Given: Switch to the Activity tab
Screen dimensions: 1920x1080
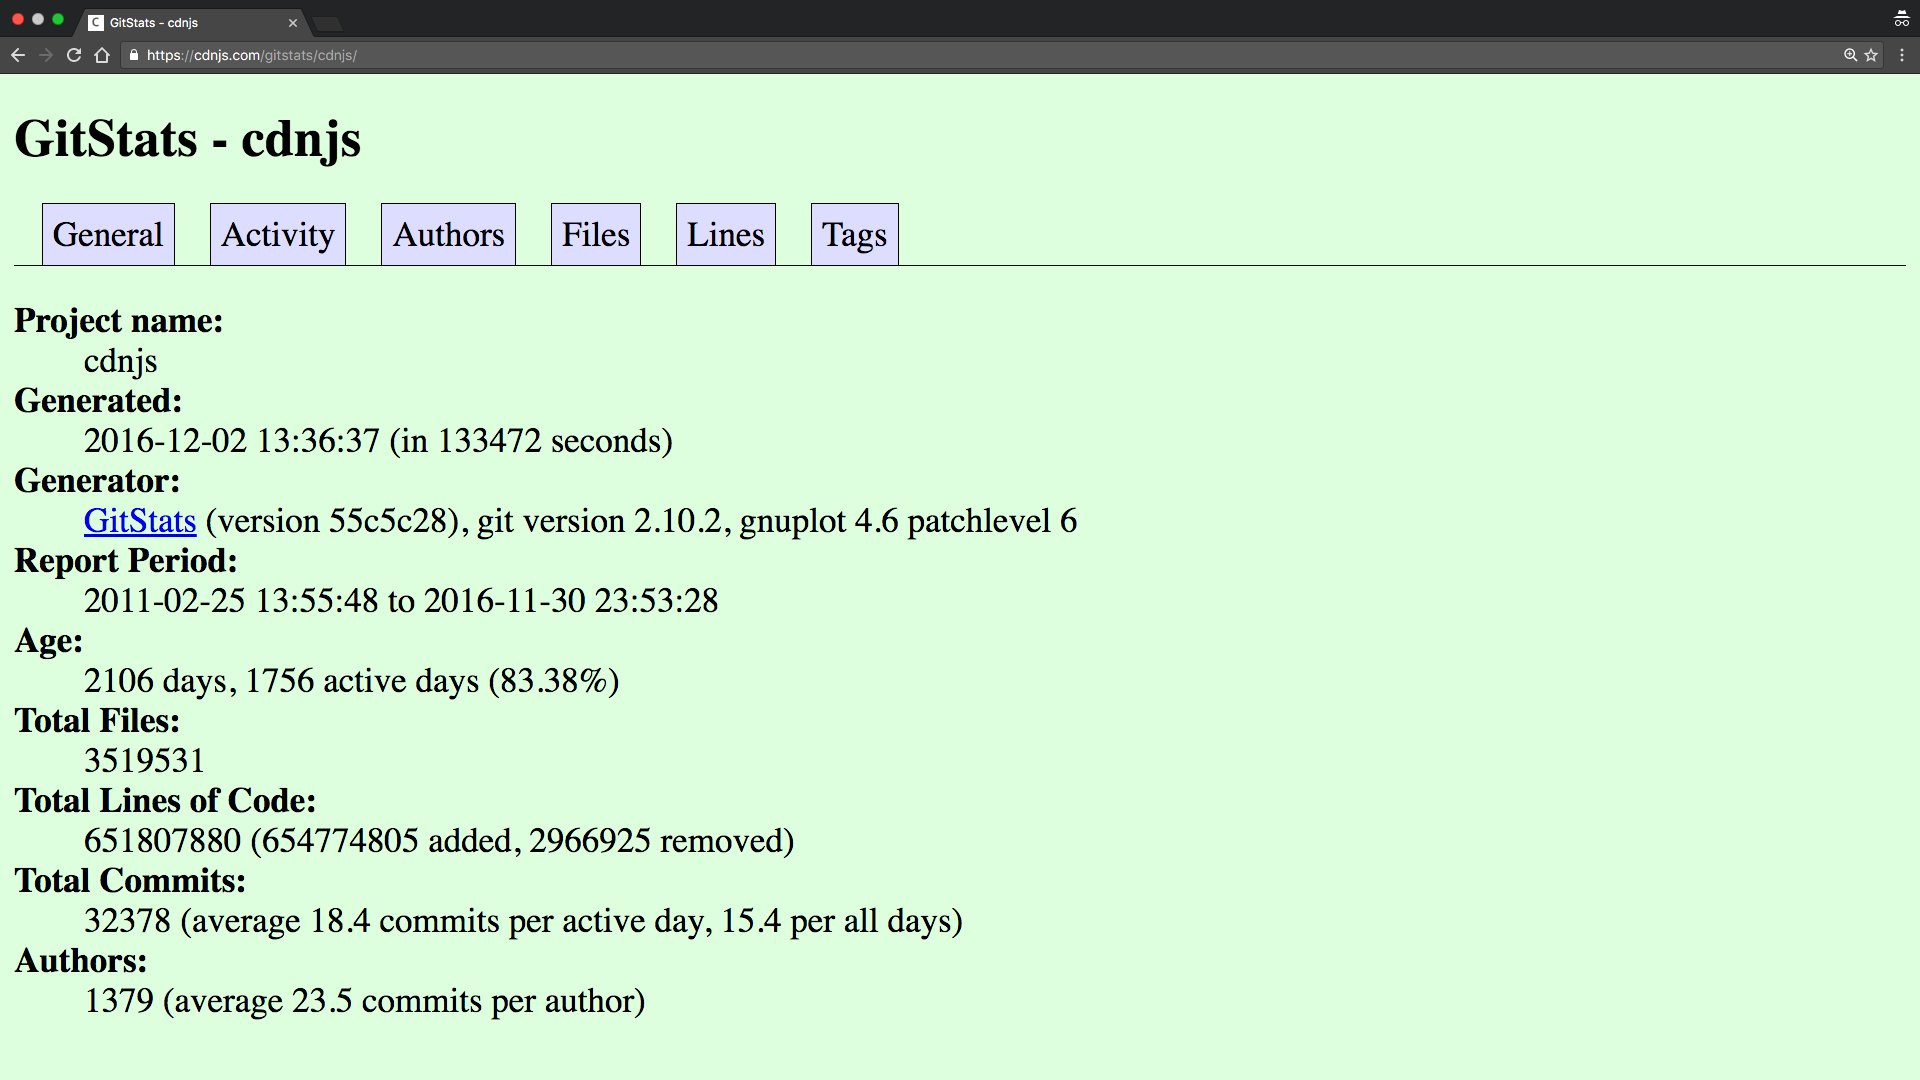Looking at the screenshot, I should point(278,234).
